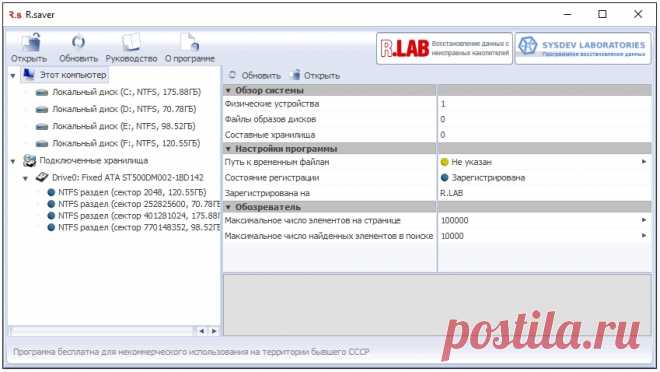Select NTFS раздел (сектор 2048, 120.55ГБ)
The image size is (660, 372).
pos(132,192)
